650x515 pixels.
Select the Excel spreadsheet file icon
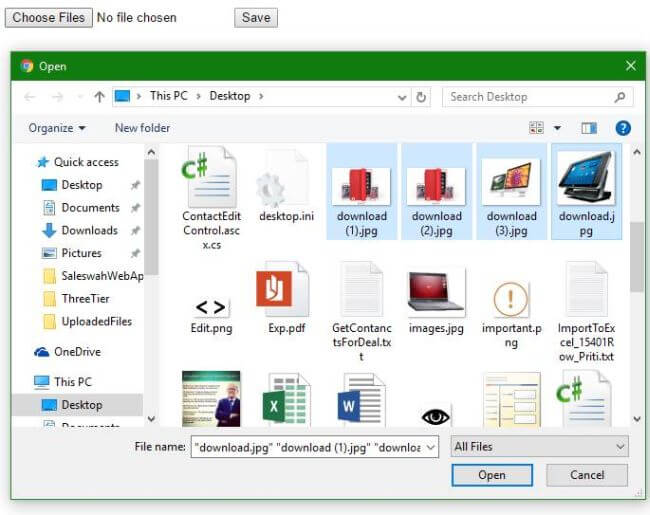click(x=286, y=400)
